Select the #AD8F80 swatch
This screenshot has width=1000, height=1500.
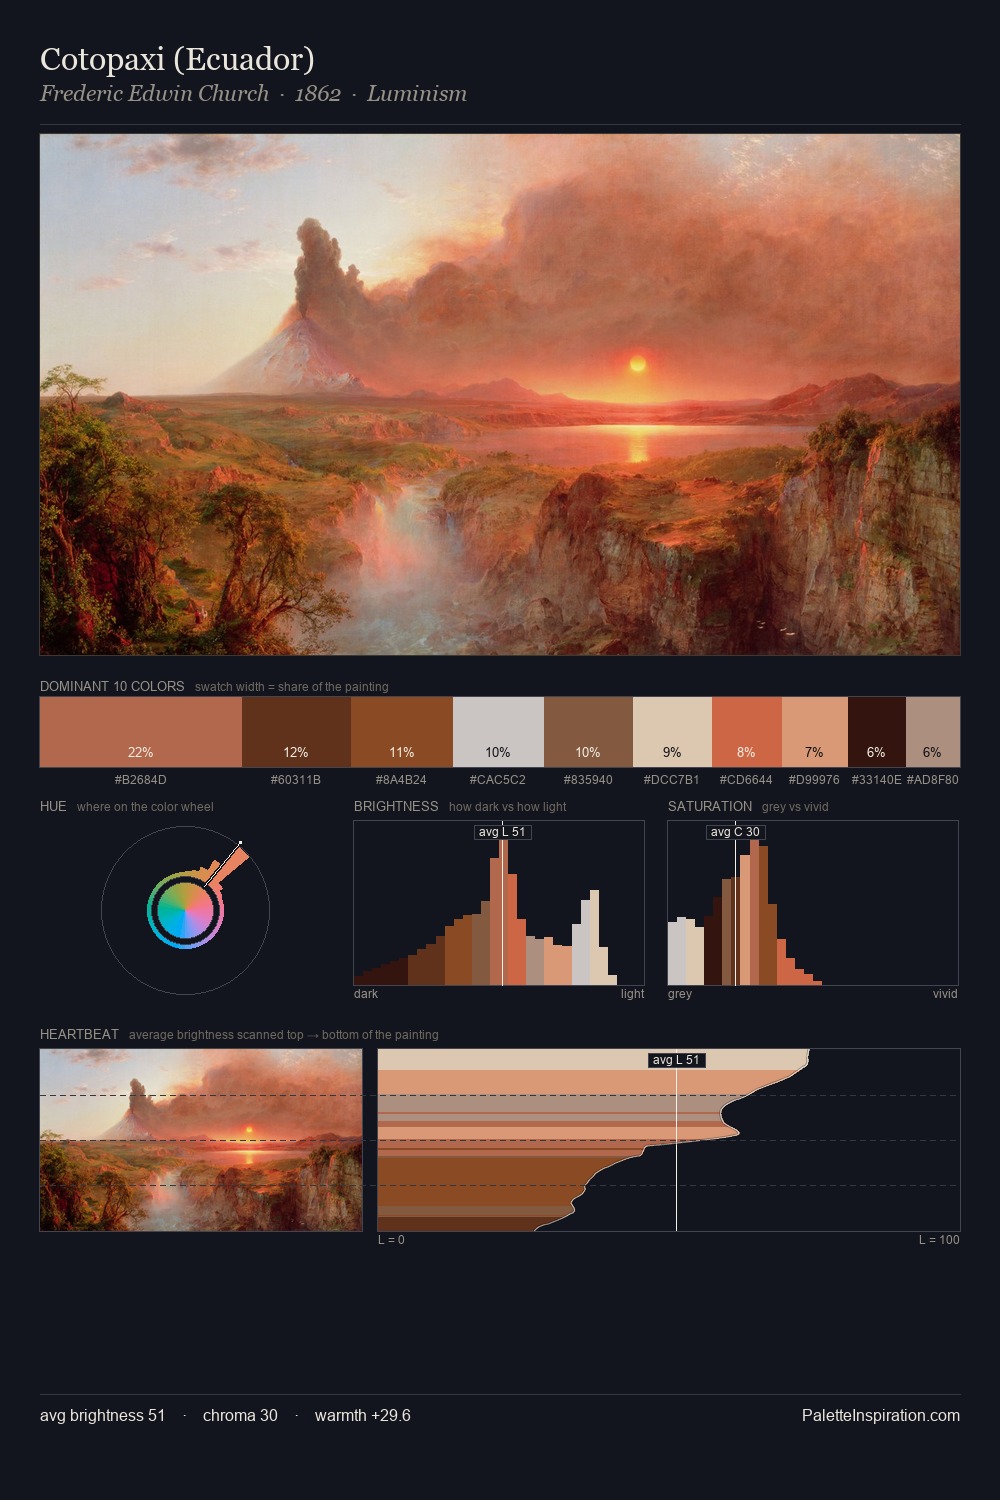pyautogui.click(x=933, y=732)
